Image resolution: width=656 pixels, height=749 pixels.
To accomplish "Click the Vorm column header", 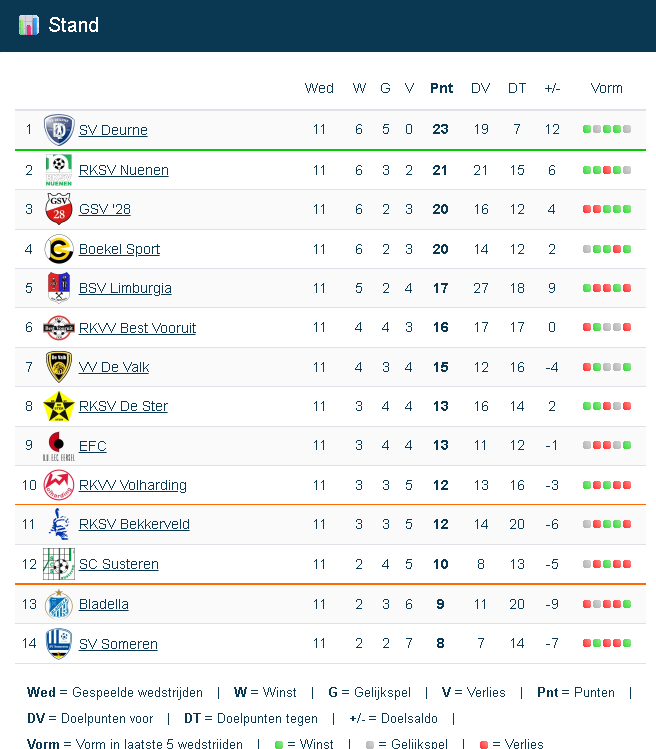I will tap(606, 88).
